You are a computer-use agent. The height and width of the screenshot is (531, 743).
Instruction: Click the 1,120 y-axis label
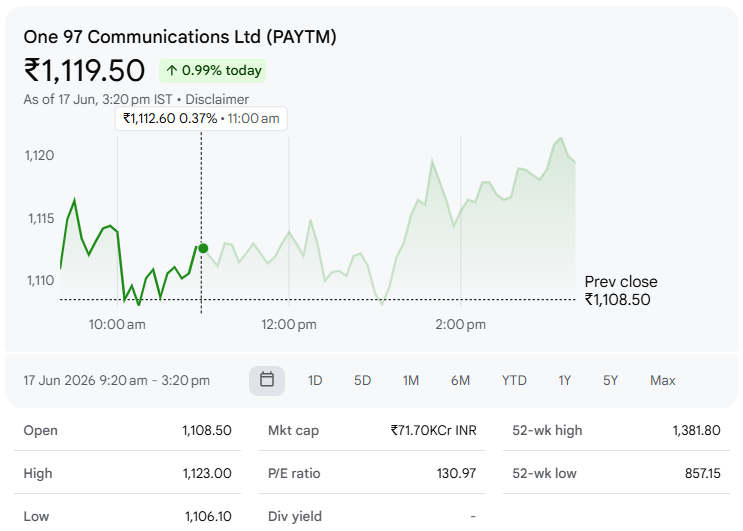coord(39,156)
